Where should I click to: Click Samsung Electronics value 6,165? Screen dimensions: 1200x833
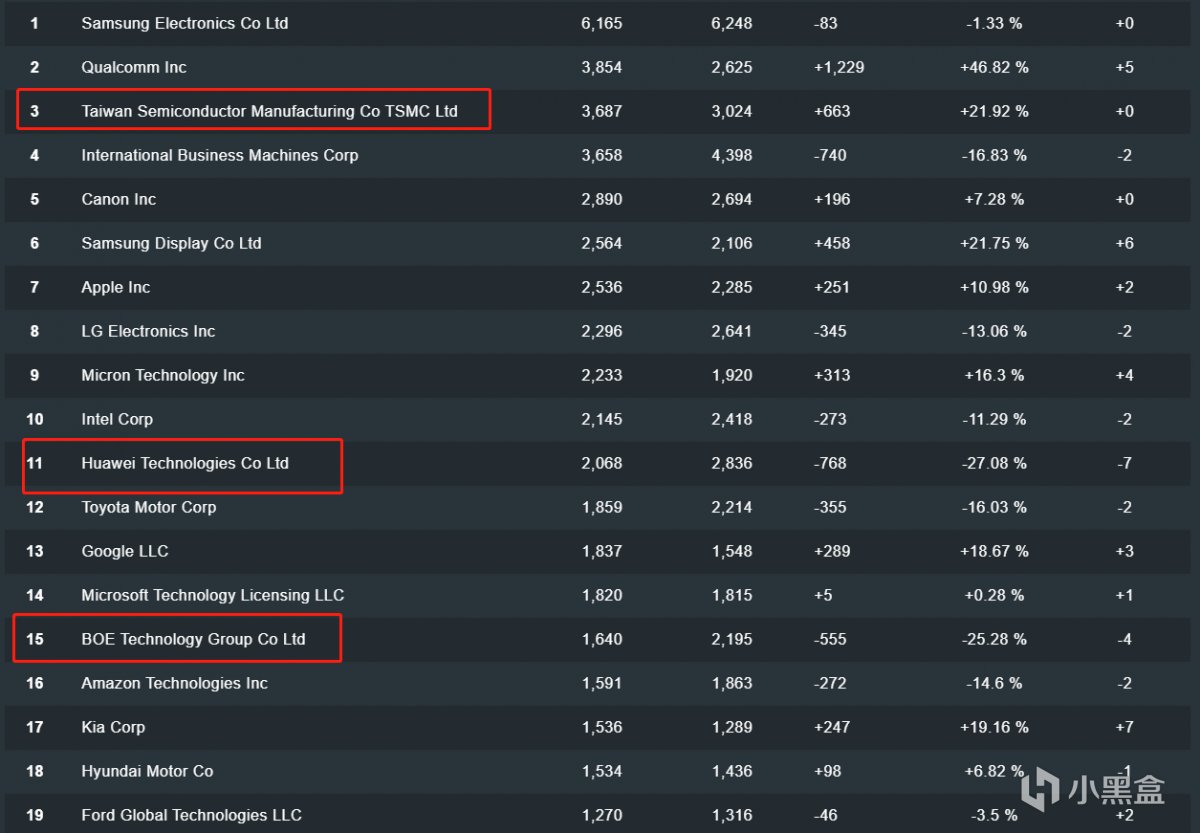[601, 23]
